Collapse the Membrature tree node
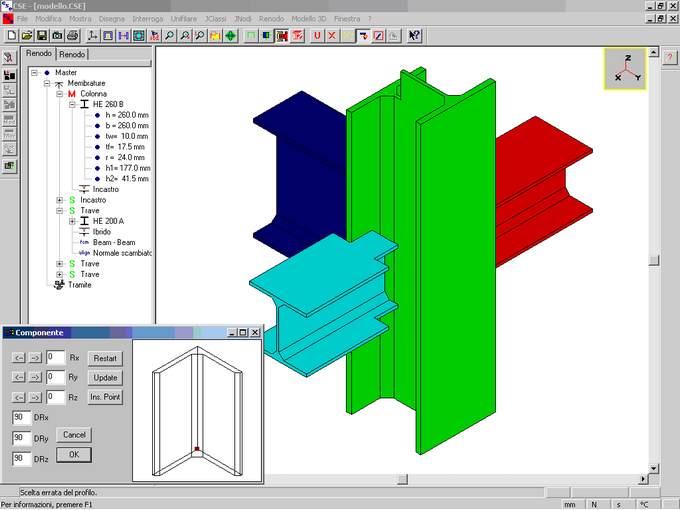Image resolution: width=680 pixels, height=510 pixels. [47, 83]
